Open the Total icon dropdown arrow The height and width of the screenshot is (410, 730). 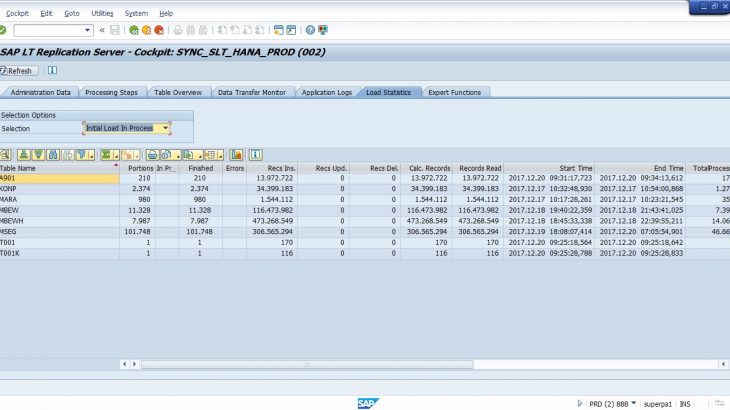coord(116,155)
